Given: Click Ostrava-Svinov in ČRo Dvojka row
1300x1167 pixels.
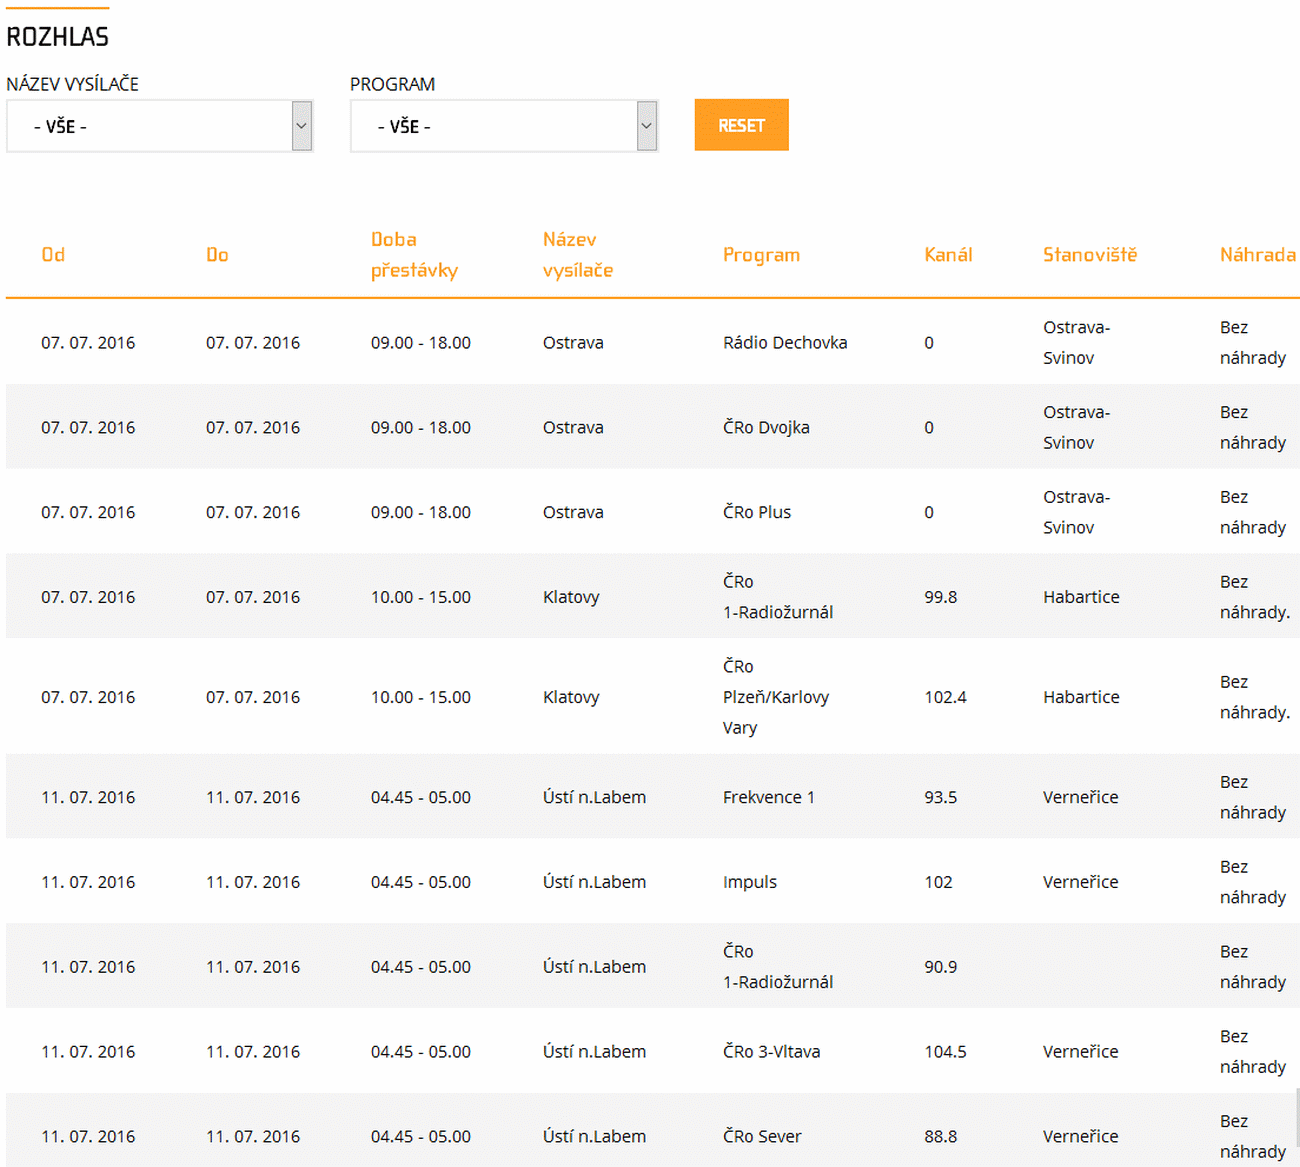Looking at the screenshot, I should point(1077,428).
